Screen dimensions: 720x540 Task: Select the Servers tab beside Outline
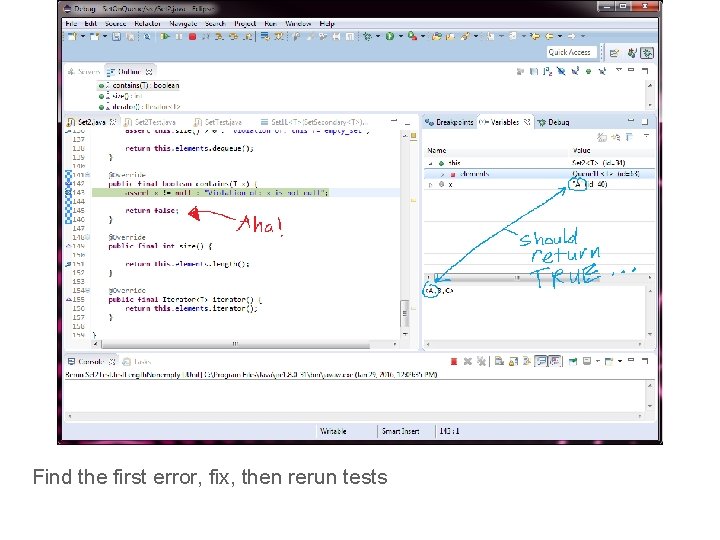pos(84,72)
